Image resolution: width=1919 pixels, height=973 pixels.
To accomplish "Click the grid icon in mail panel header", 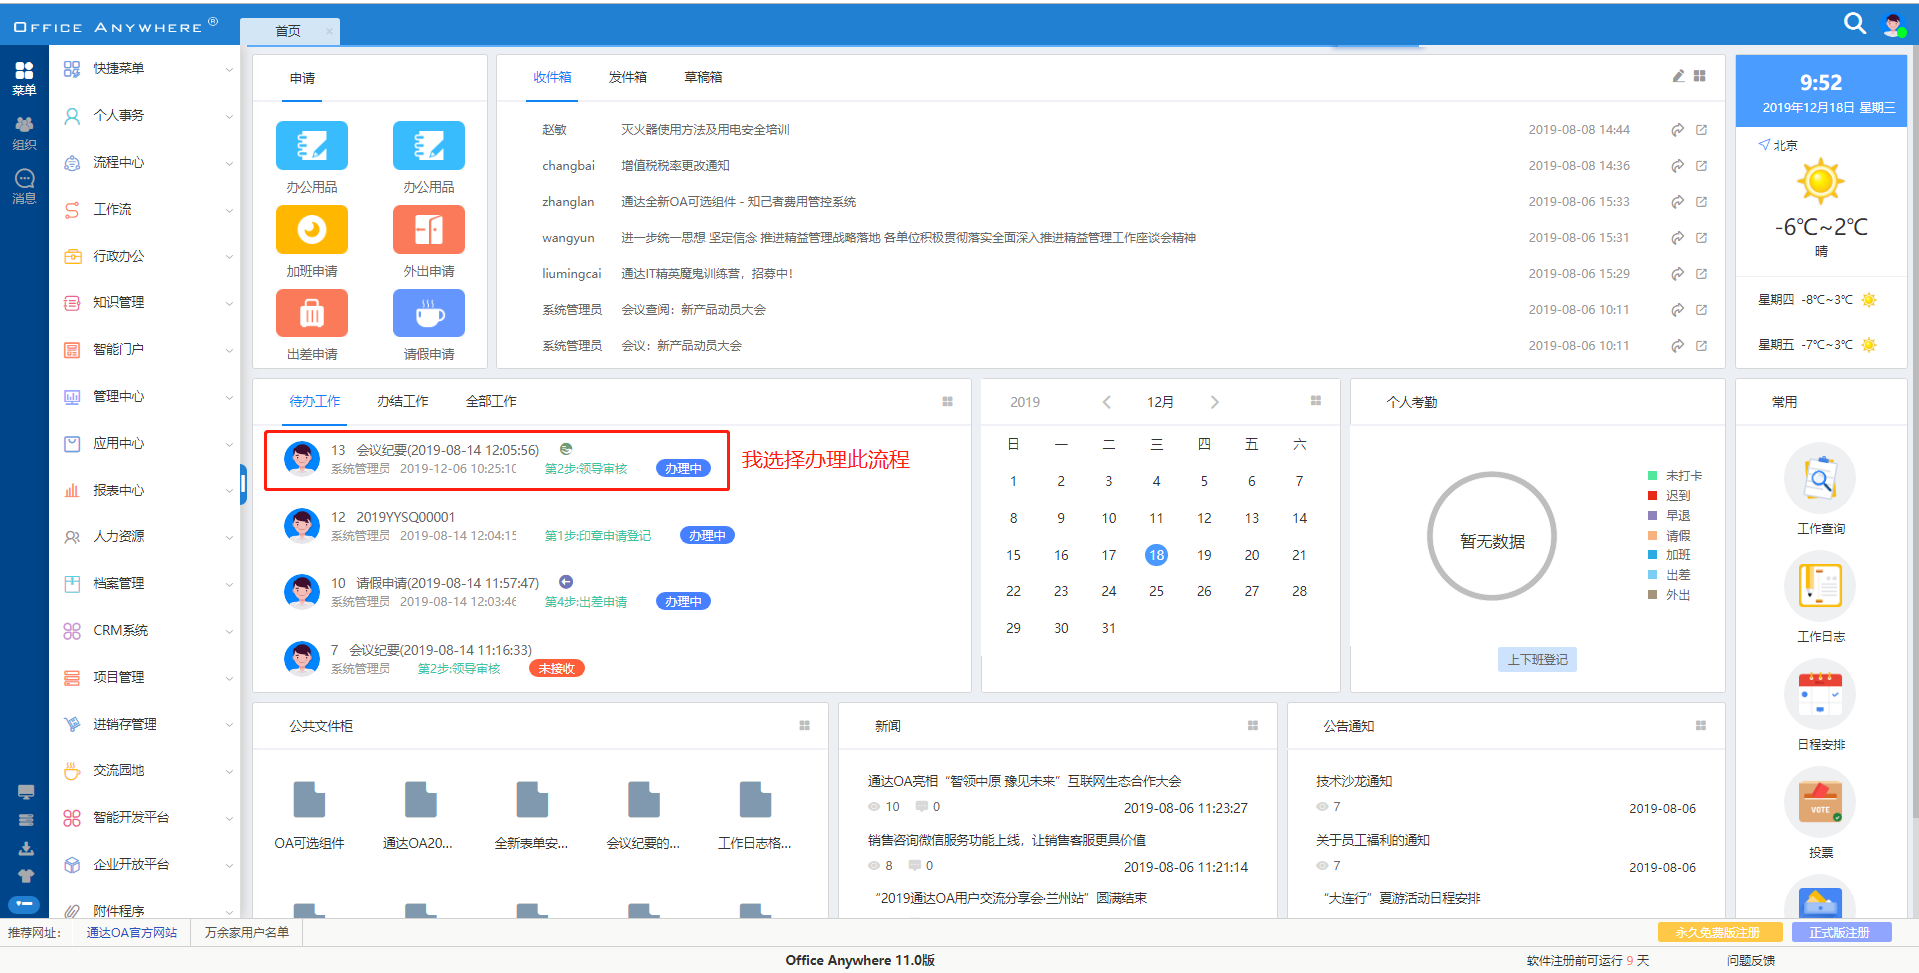I will (x=1700, y=76).
